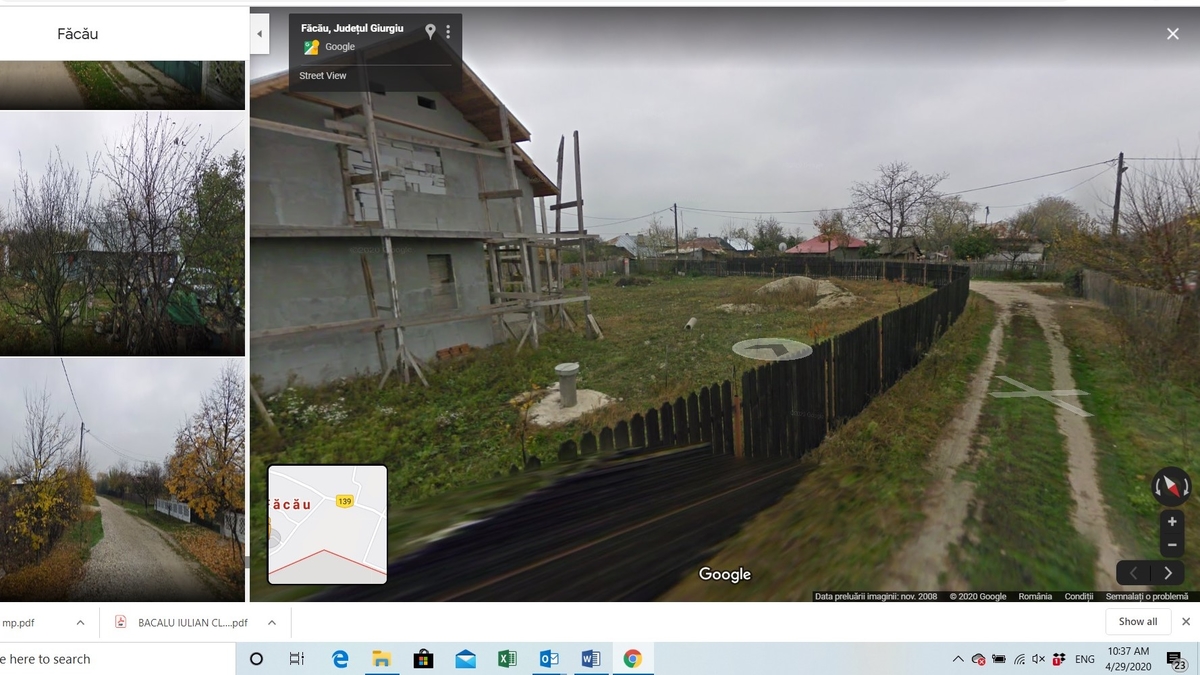Expand options for the mp.pdf download
Image resolution: width=1200 pixels, height=675 pixels.
[80, 622]
